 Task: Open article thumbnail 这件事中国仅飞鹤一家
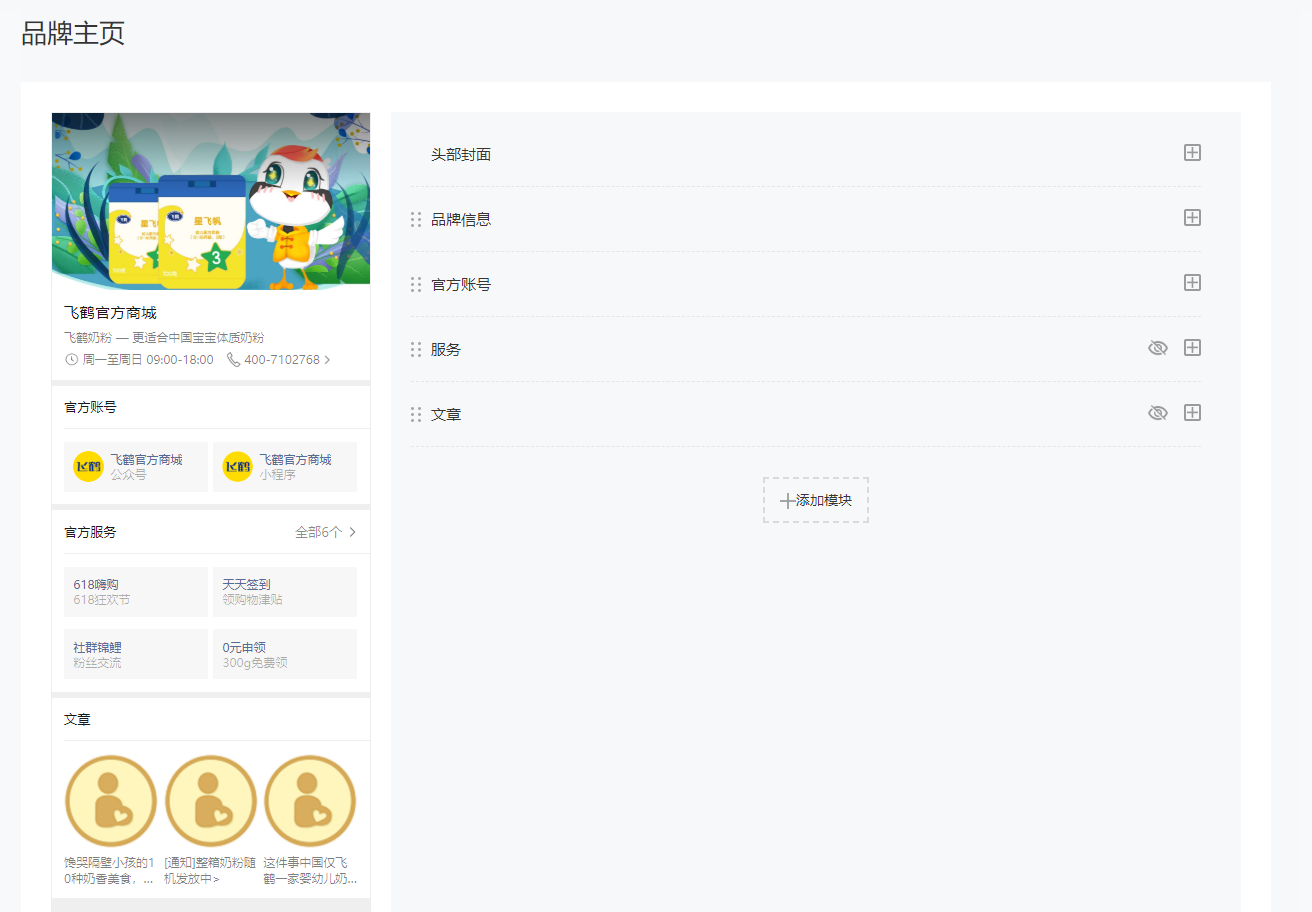[x=310, y=801]
